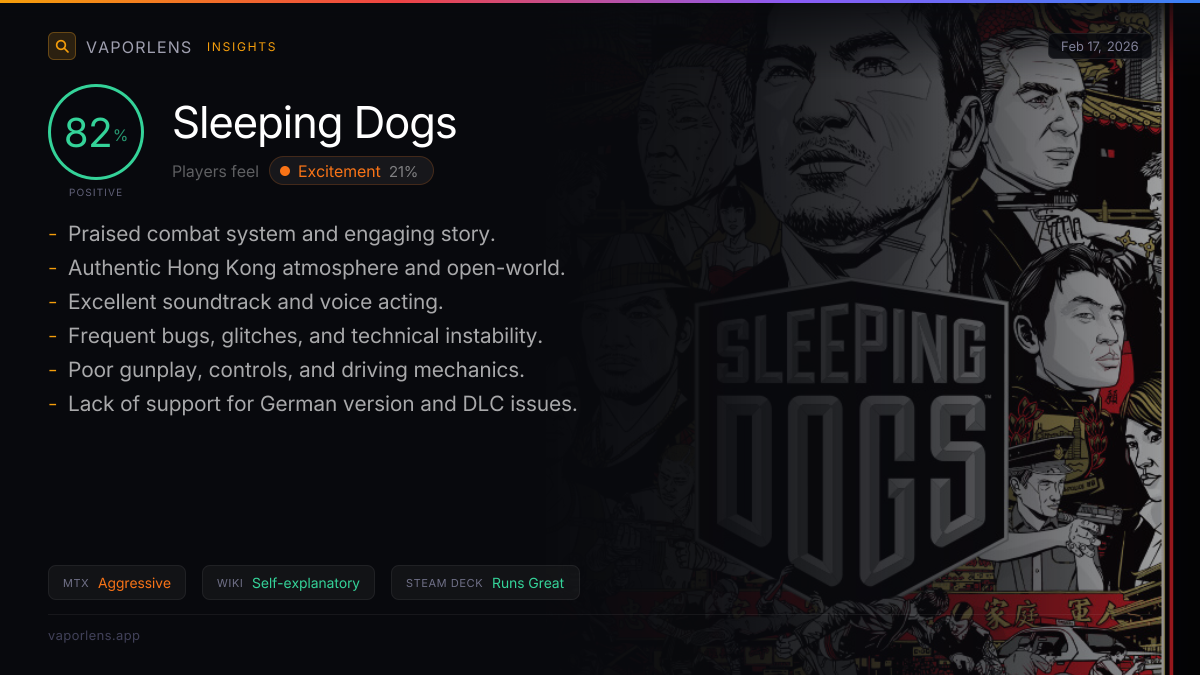
Task: Click the poor gunplay and controls bullet
Action: [296, 370]
